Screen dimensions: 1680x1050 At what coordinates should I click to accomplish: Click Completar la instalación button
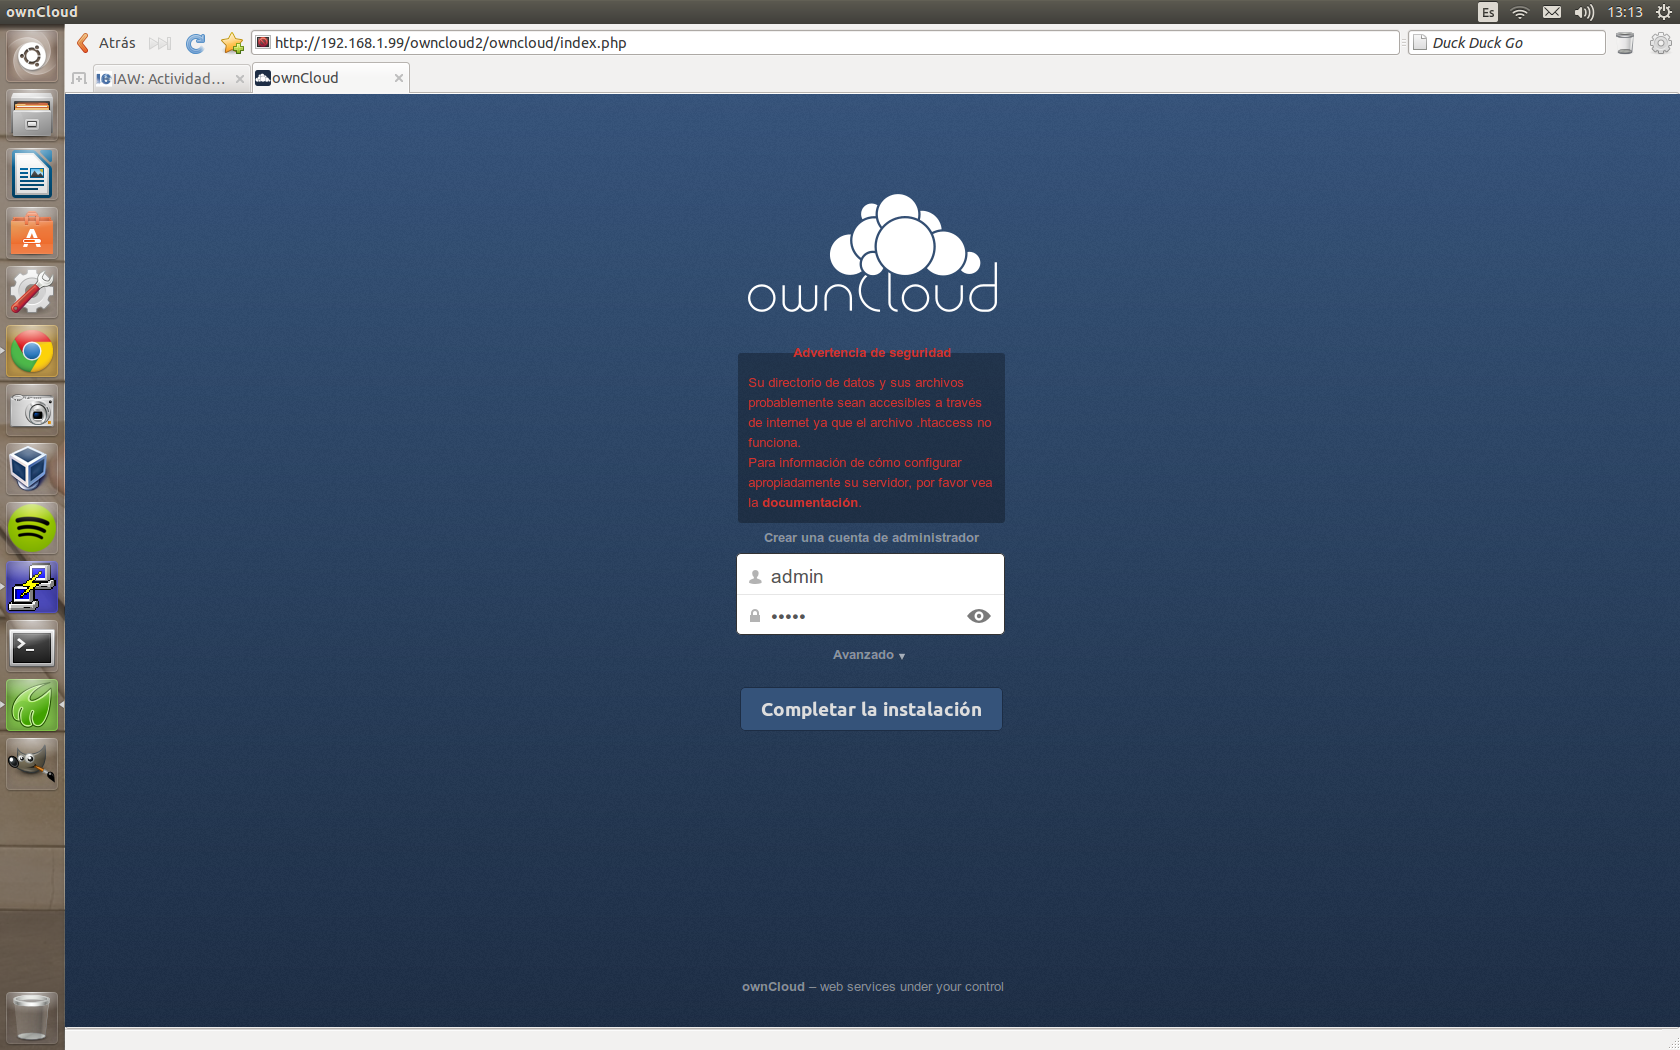pyautogui.click(x=871, y=709)
